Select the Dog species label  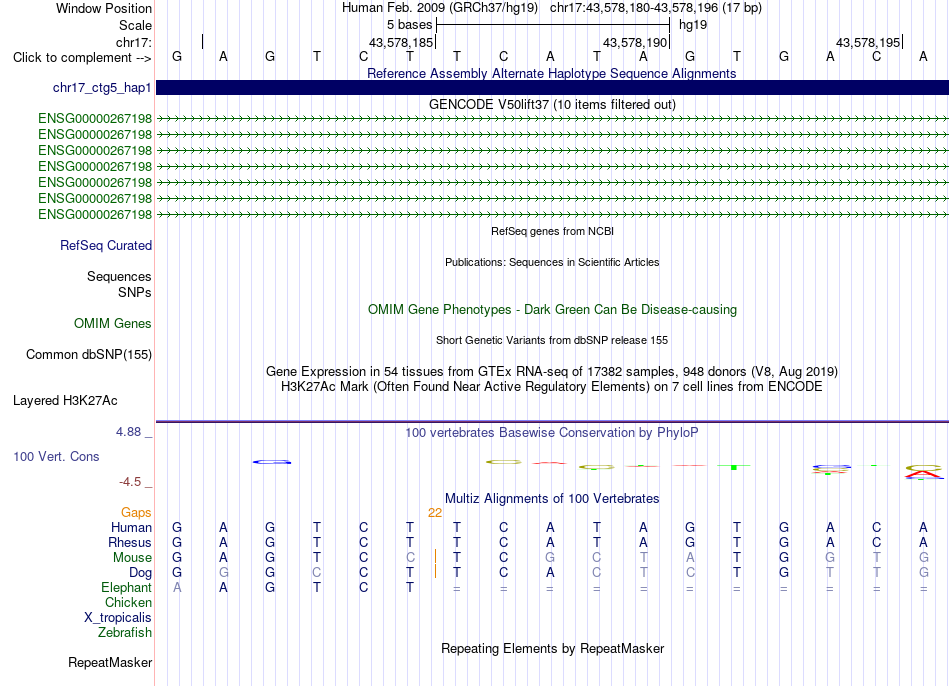click(x=141, y=572)
